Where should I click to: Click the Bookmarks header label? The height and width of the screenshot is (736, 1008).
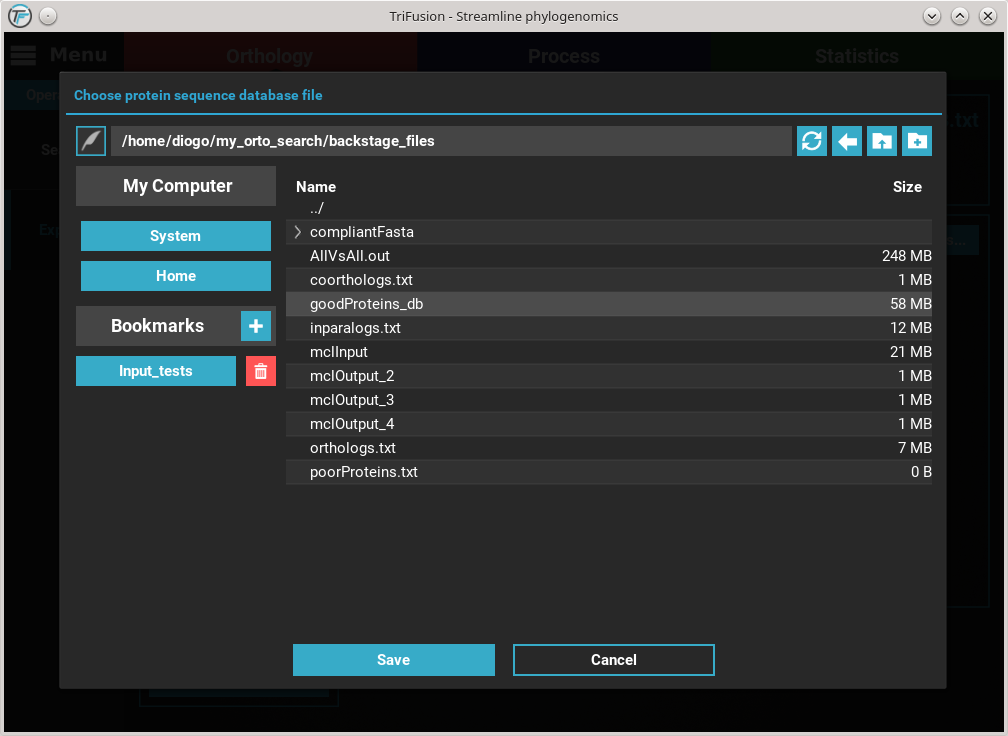158,326
